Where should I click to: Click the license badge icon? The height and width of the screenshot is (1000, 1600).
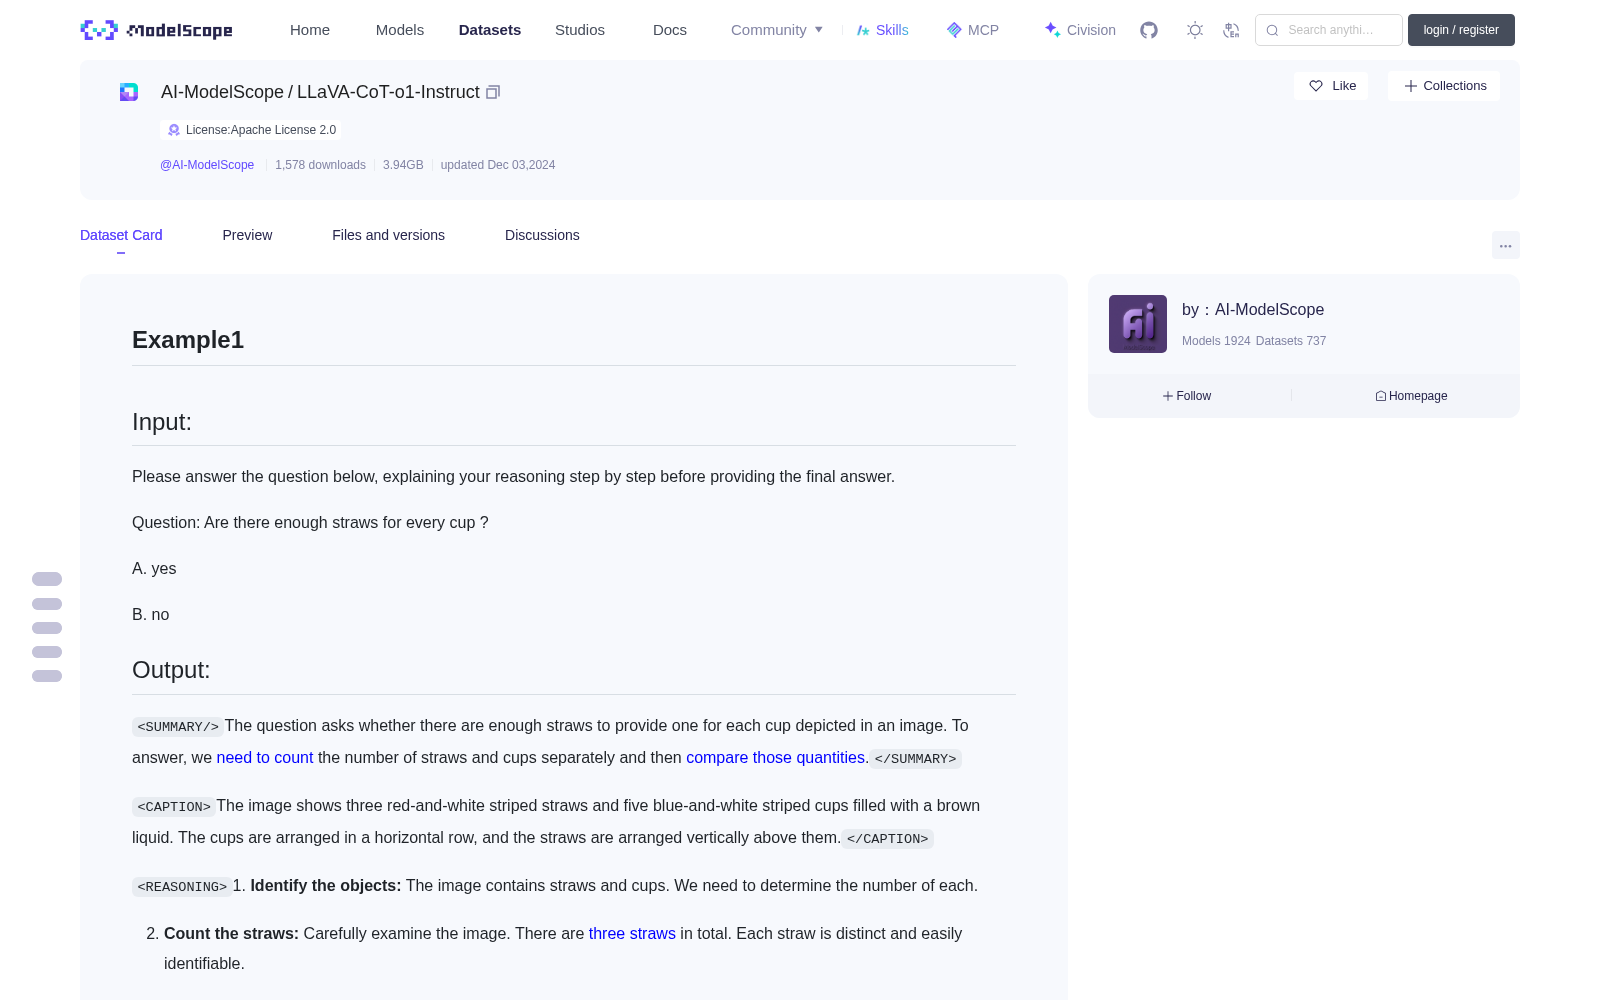pos(174,130)
